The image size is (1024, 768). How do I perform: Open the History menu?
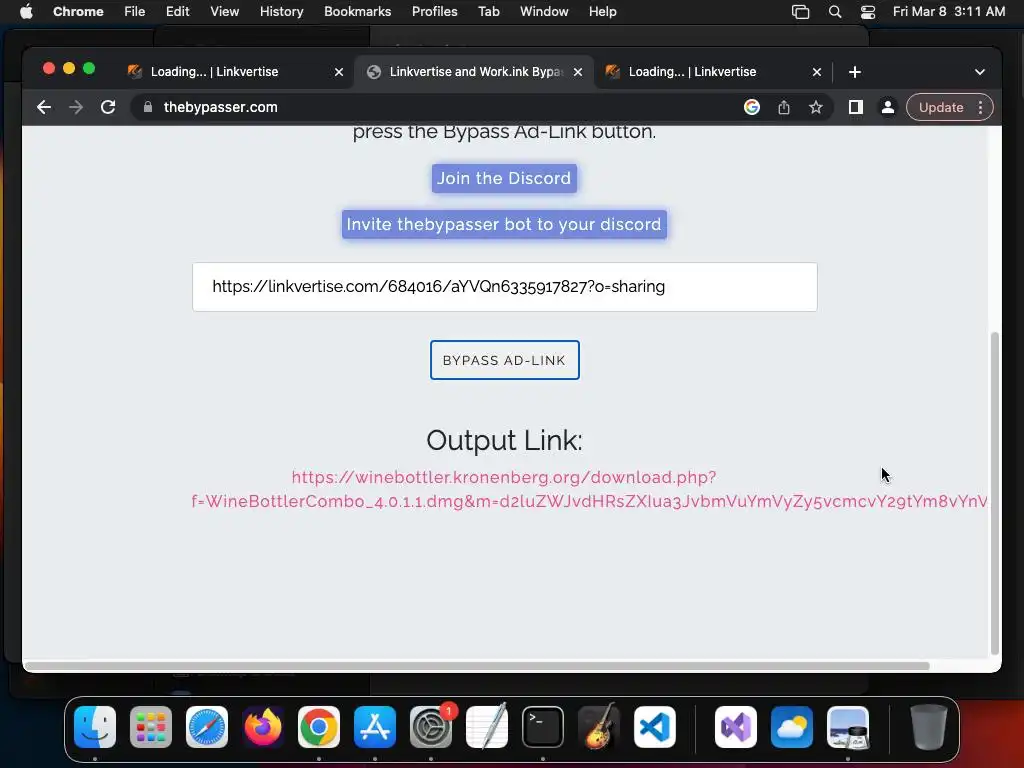point(281,12)
